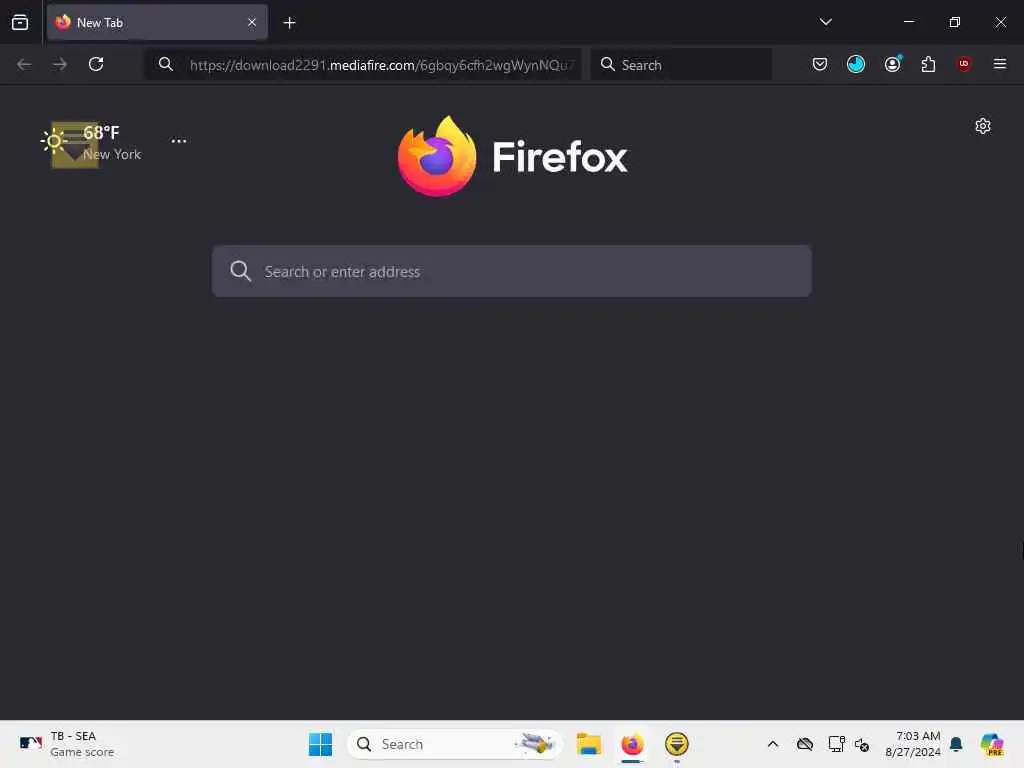Screen dimensions: 1024x768
Task: Open the uBlock Origin extension
Action: (964, 63)
